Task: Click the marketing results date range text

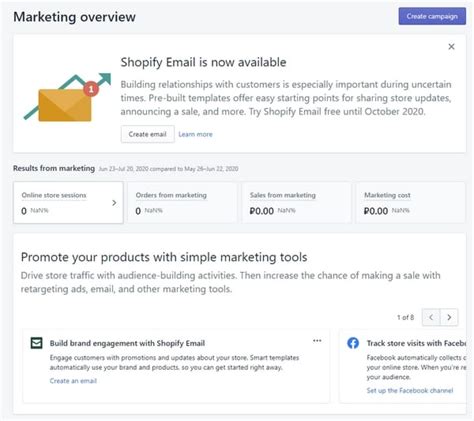Action: [168, 169]
